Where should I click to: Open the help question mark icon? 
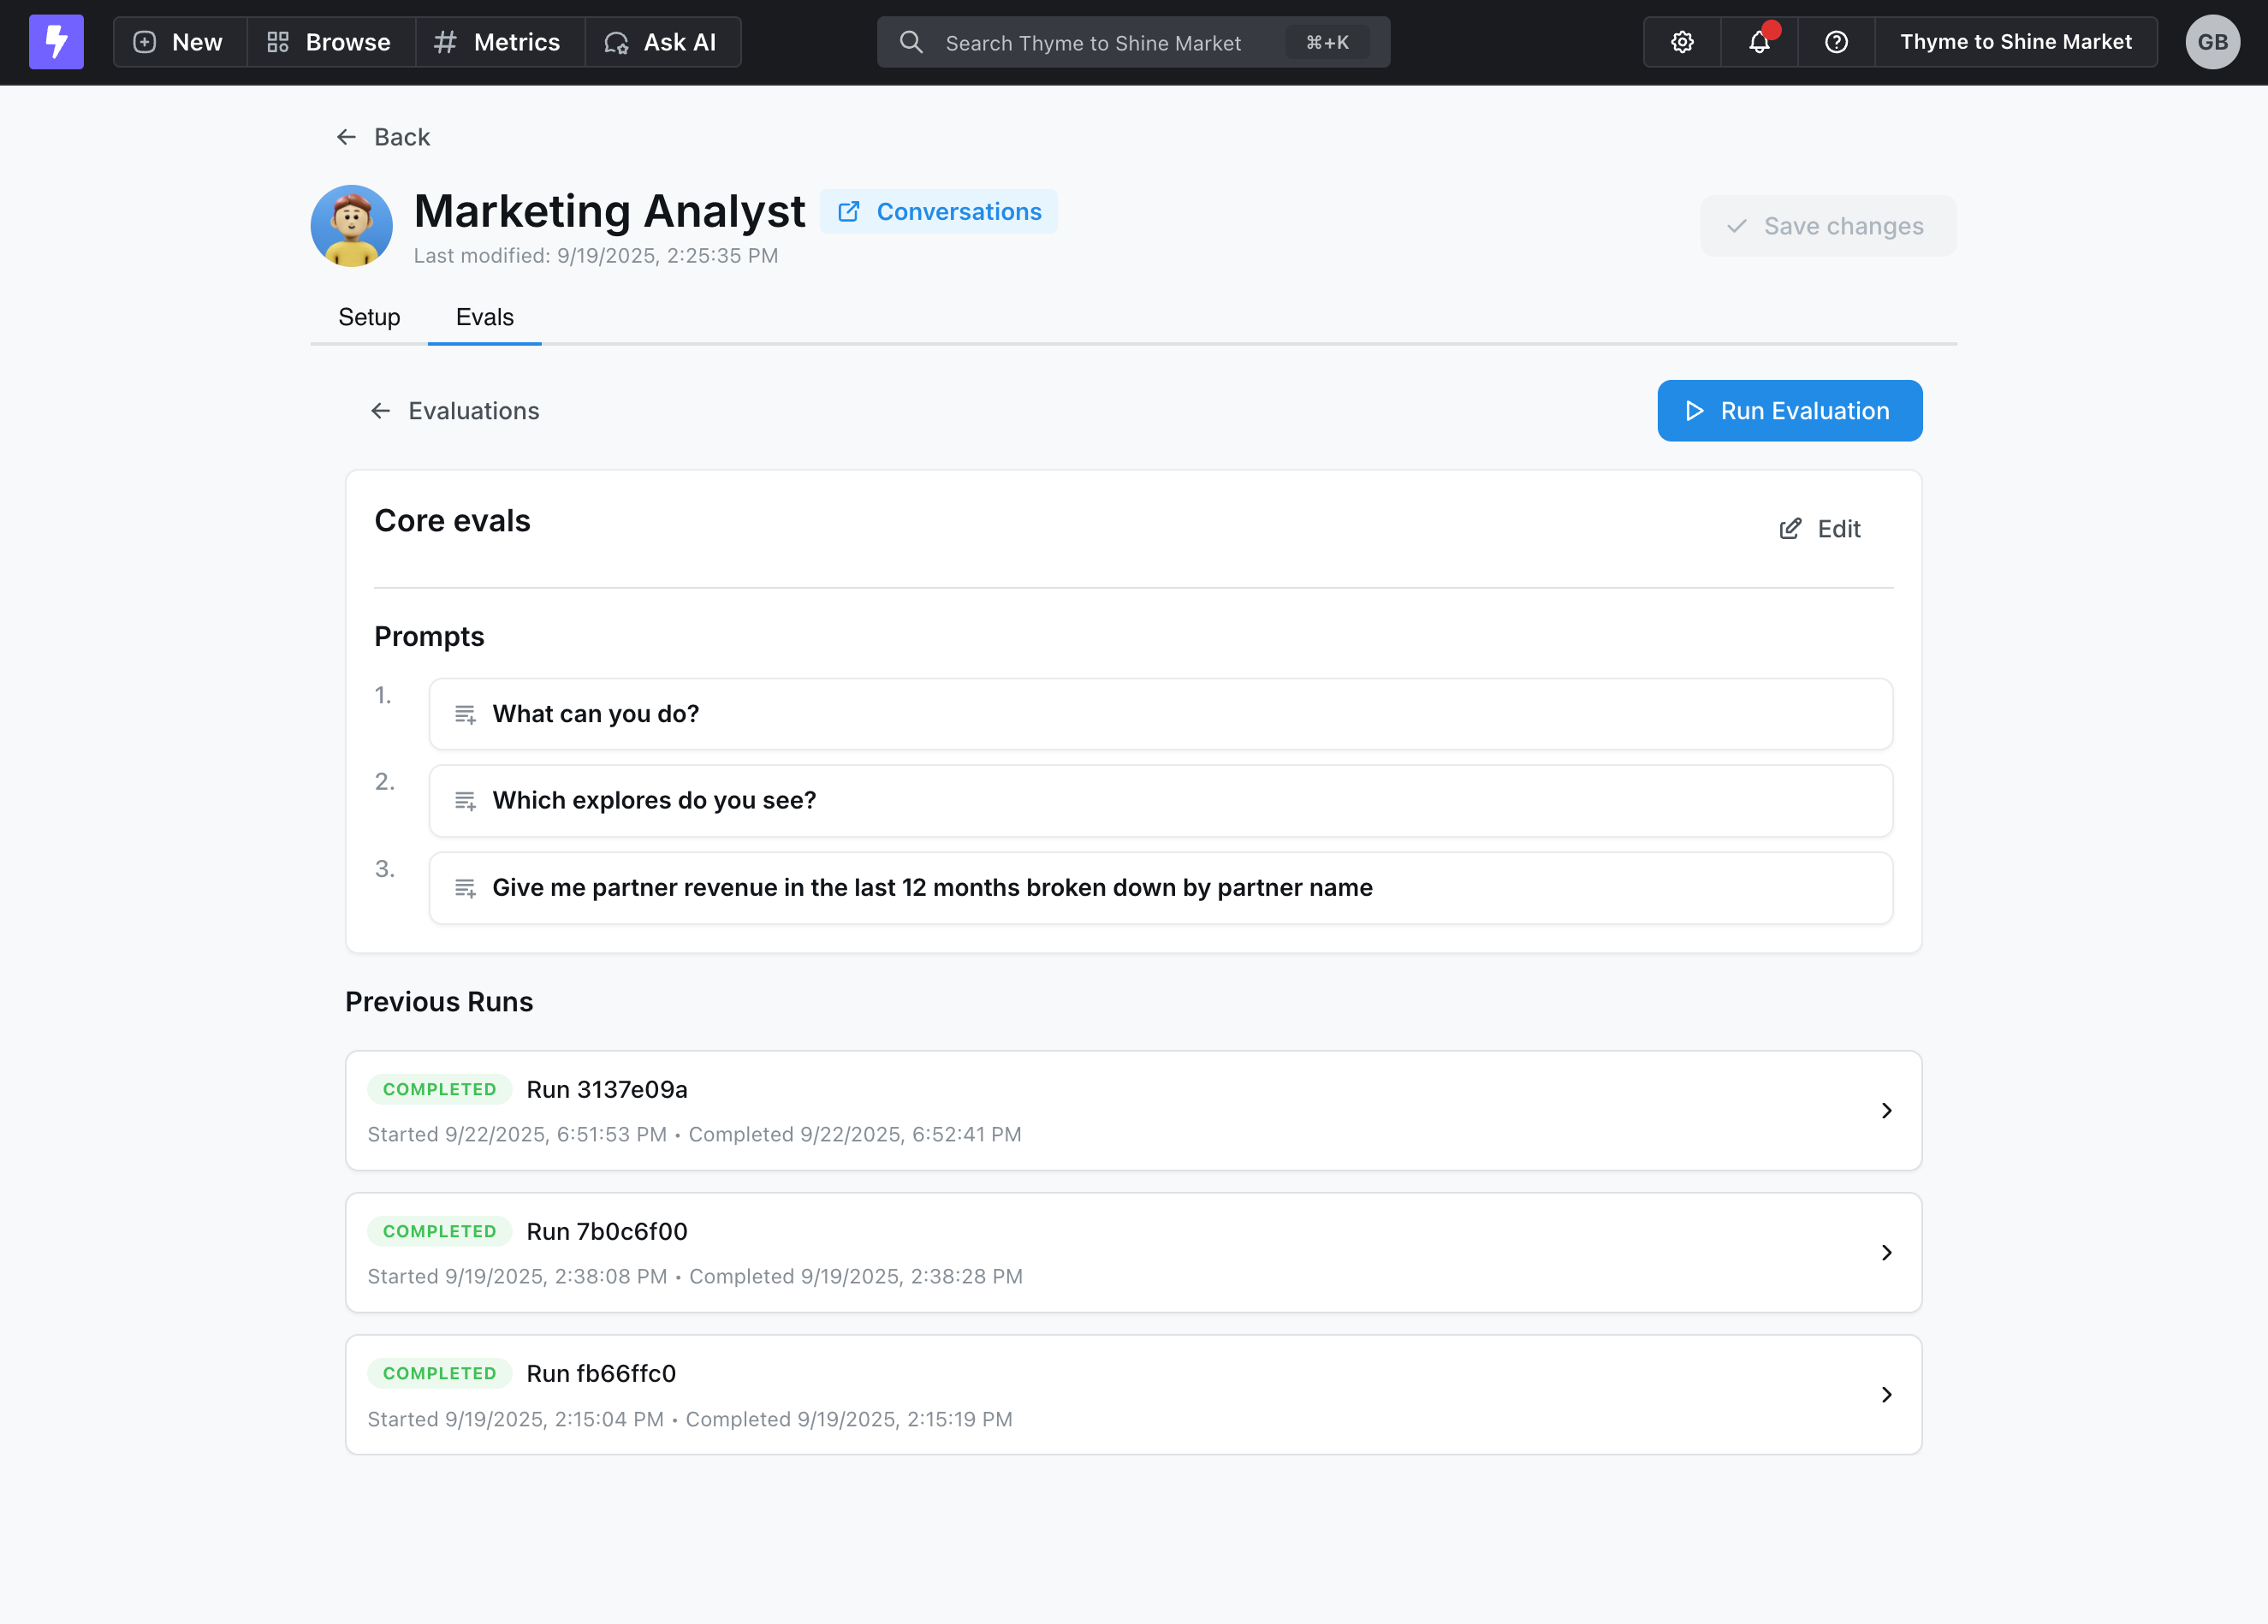coord(1836,42)
